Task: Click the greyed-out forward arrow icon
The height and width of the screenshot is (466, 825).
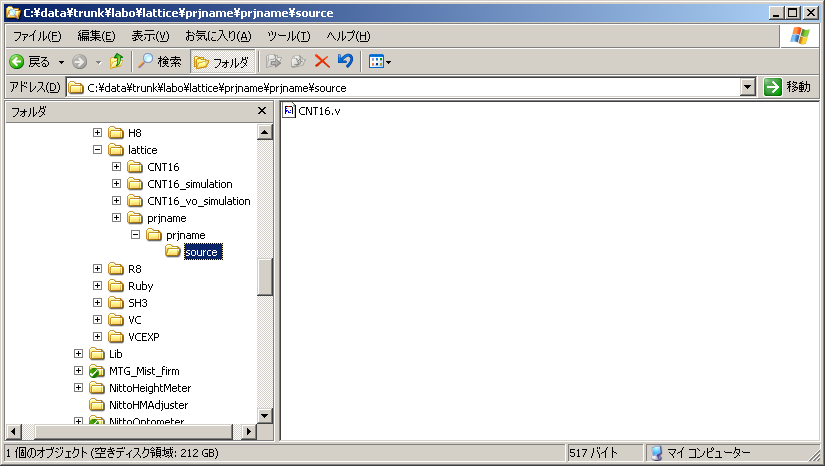Action: click(79, 62)
